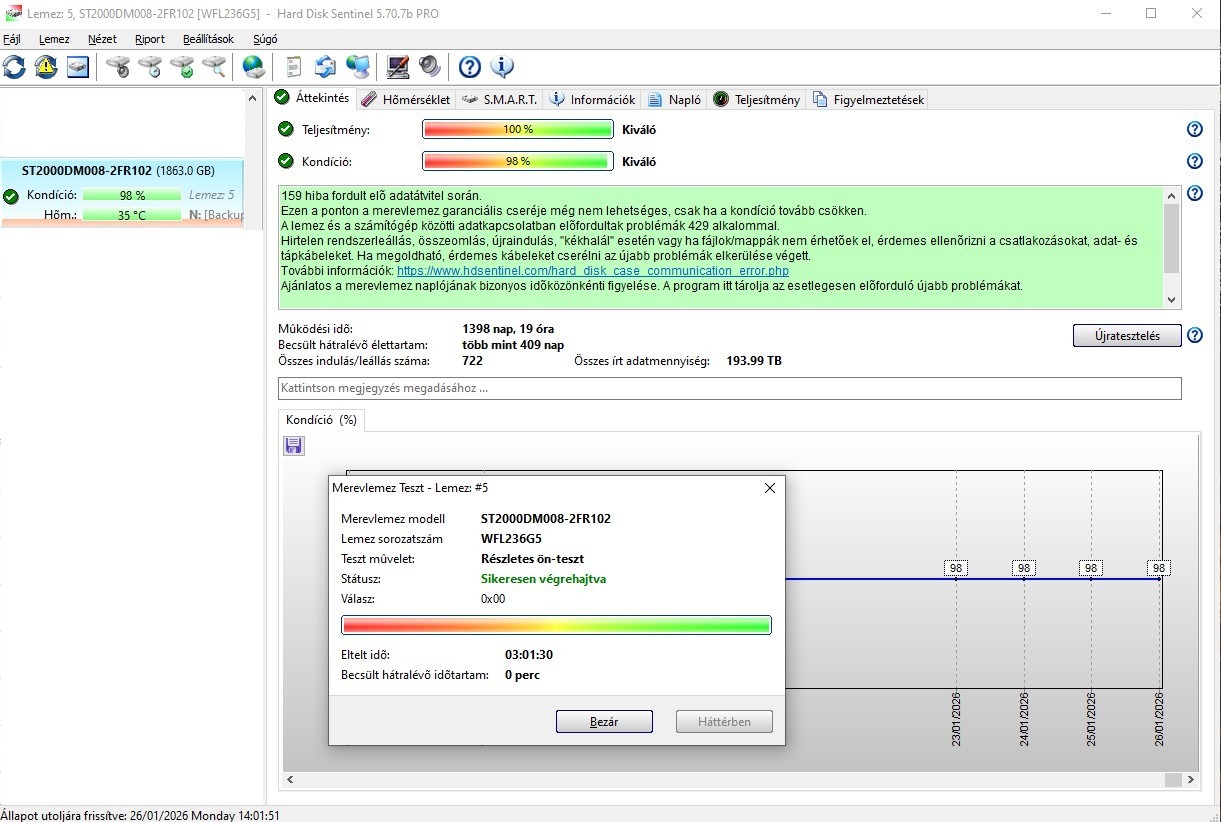Select the Kondíció (%) graph tab

click(321, 420)
